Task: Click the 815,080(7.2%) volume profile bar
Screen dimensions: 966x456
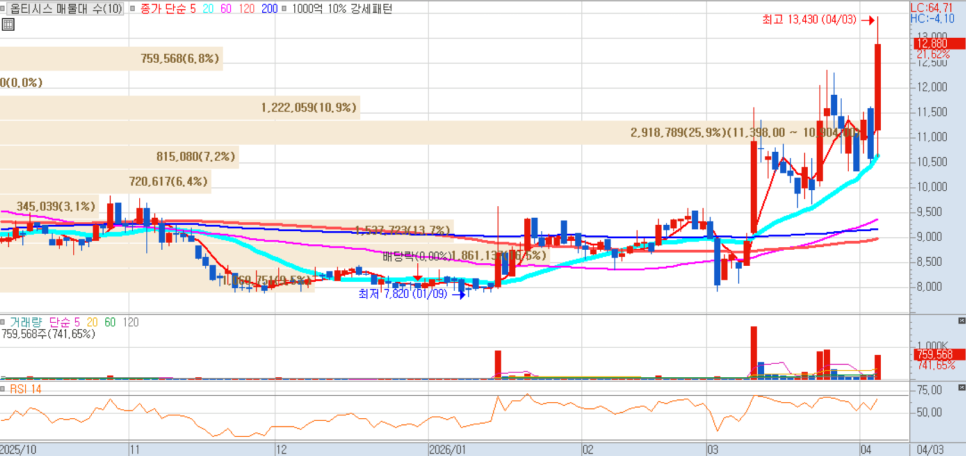Action: 120,157
